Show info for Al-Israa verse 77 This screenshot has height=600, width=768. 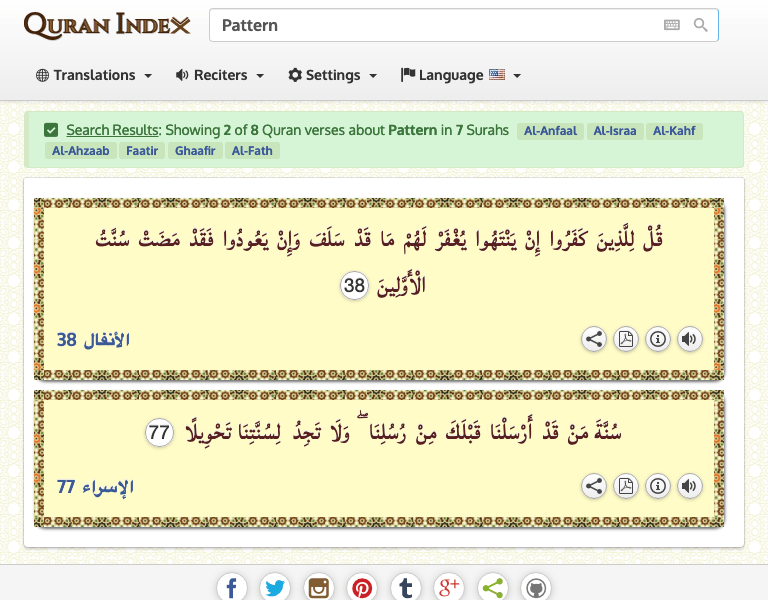657,486
